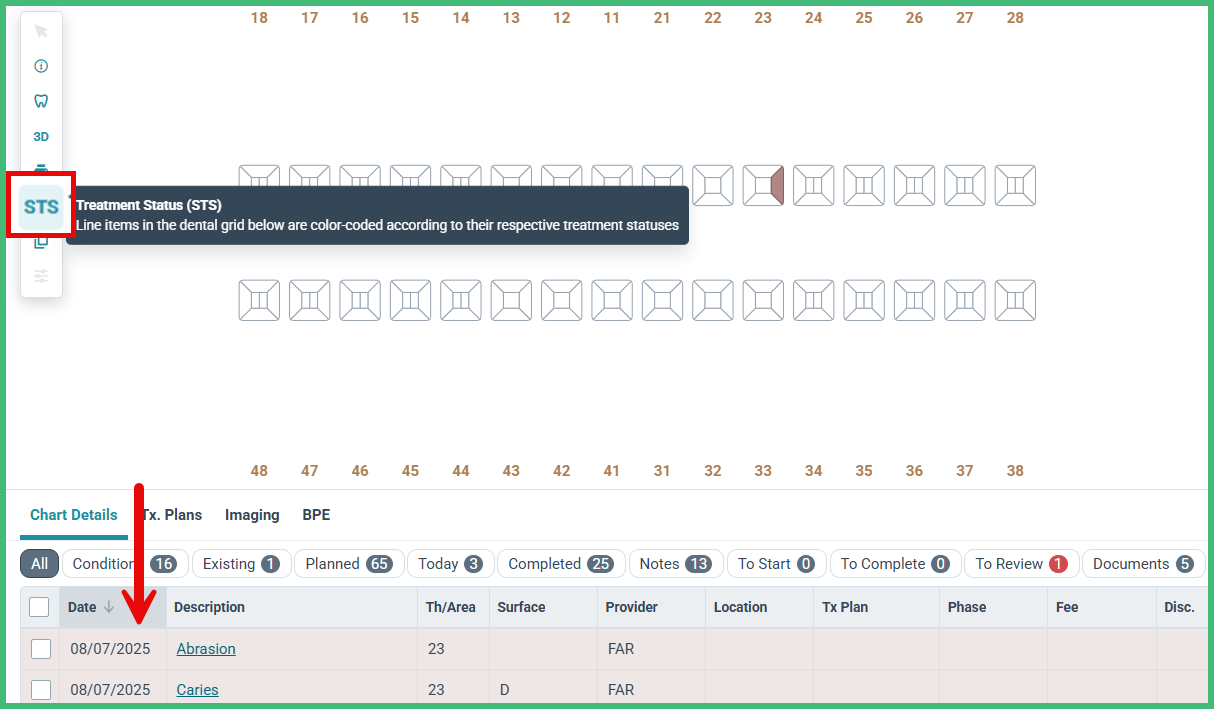Check the select-all checkbox in the table header
Viewport: 1214px width, 709px height.
(39, 607)
